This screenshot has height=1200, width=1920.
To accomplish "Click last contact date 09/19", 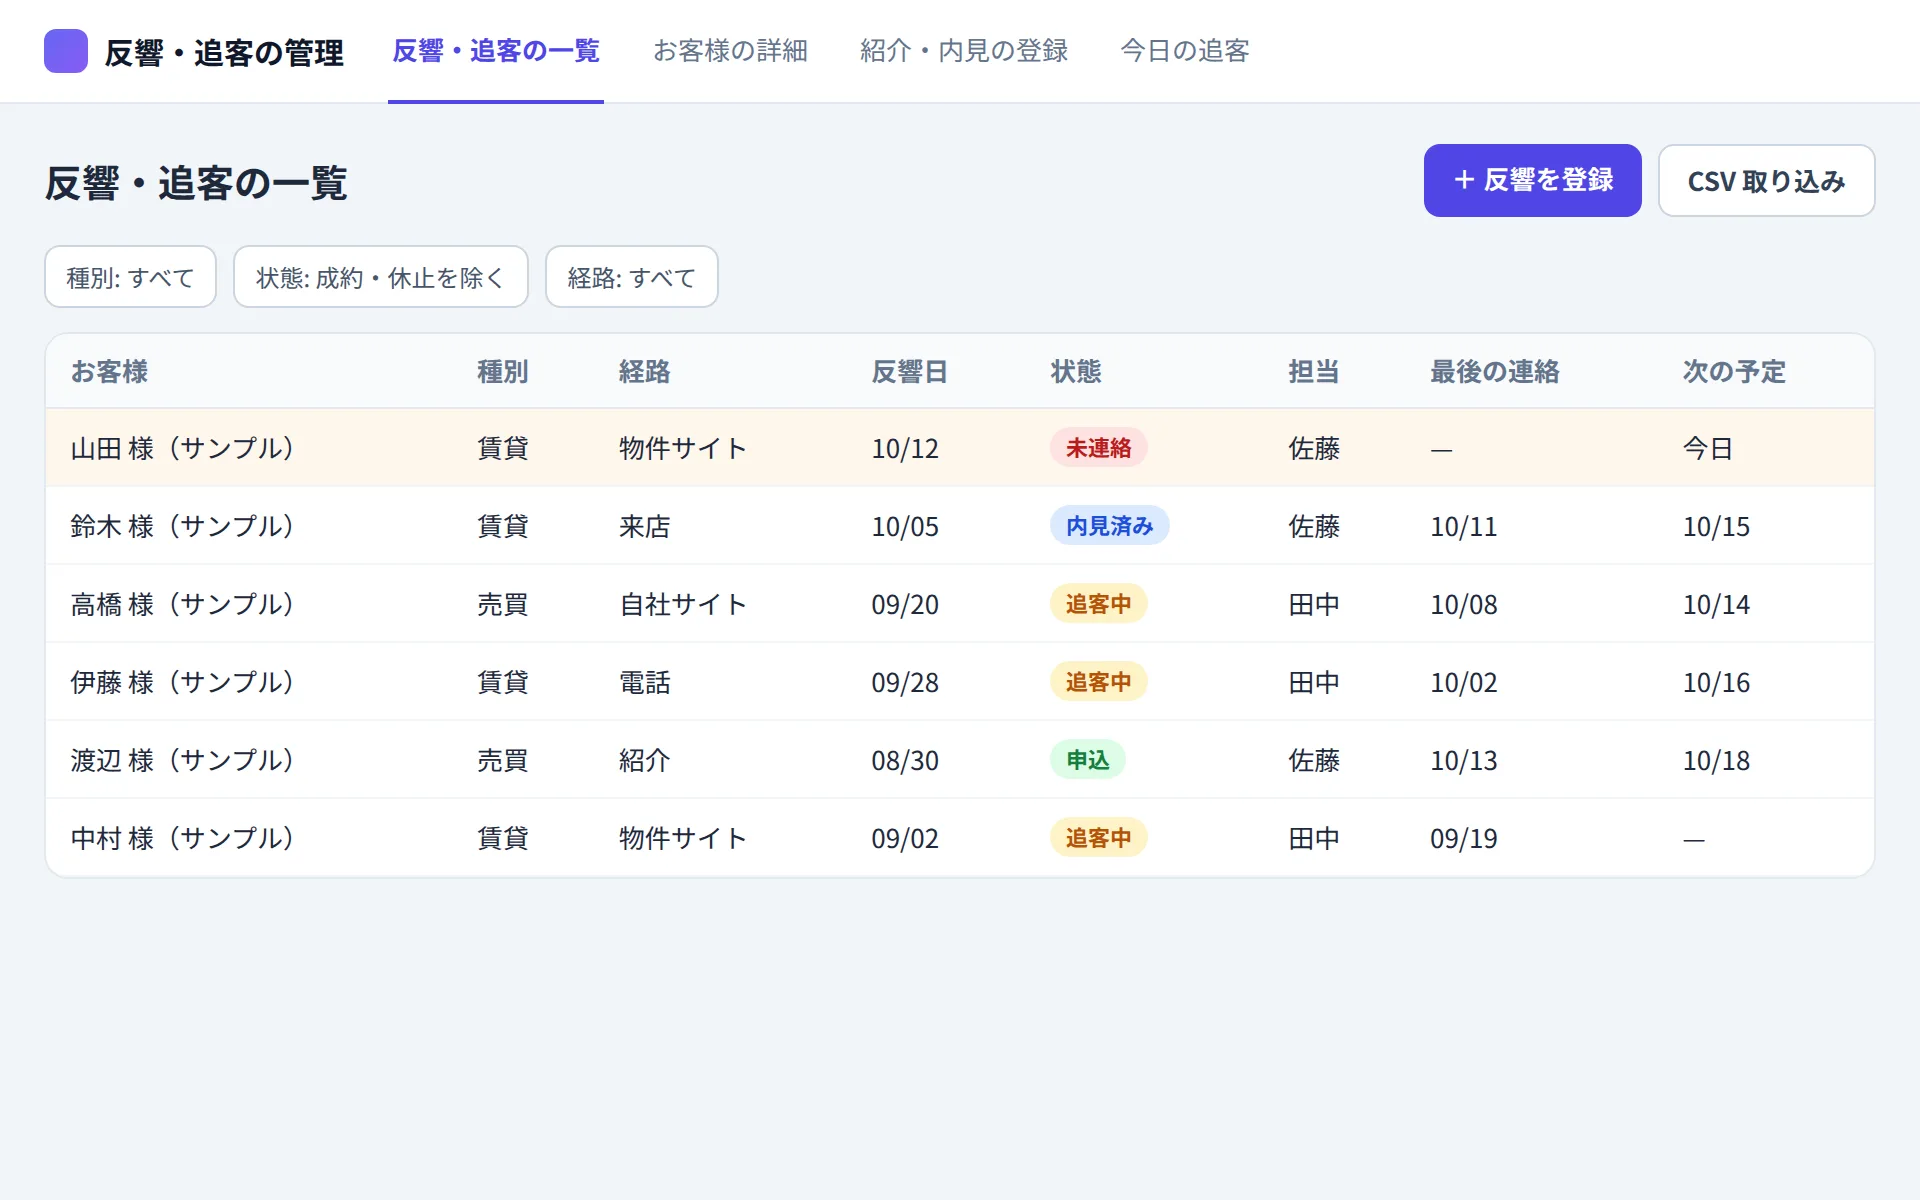I will pyautogui.click(x=1464, y=839).
